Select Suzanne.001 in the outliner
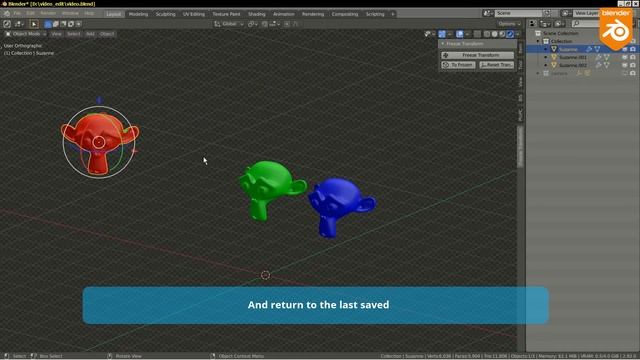640x360 pixels. pos(573,57)
